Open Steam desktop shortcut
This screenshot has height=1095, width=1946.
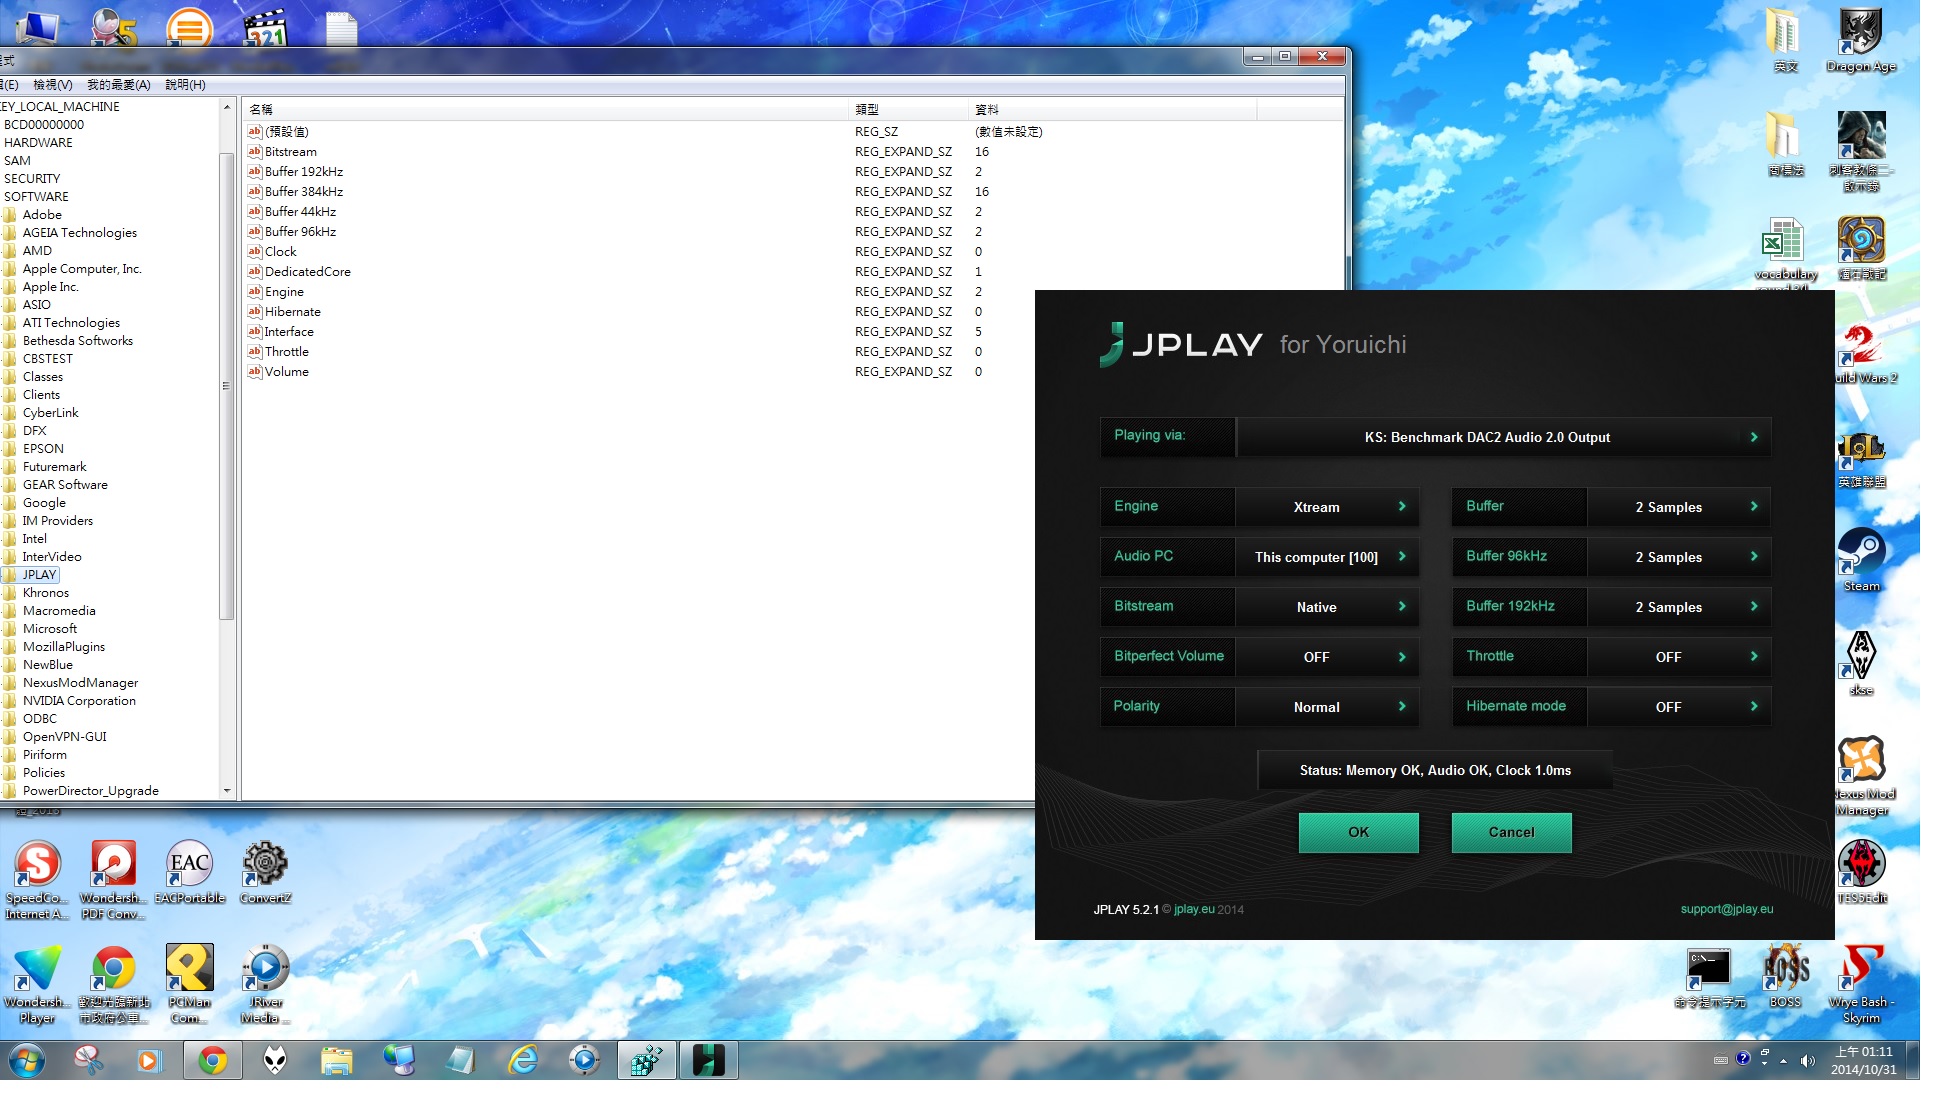(1861, 560)
